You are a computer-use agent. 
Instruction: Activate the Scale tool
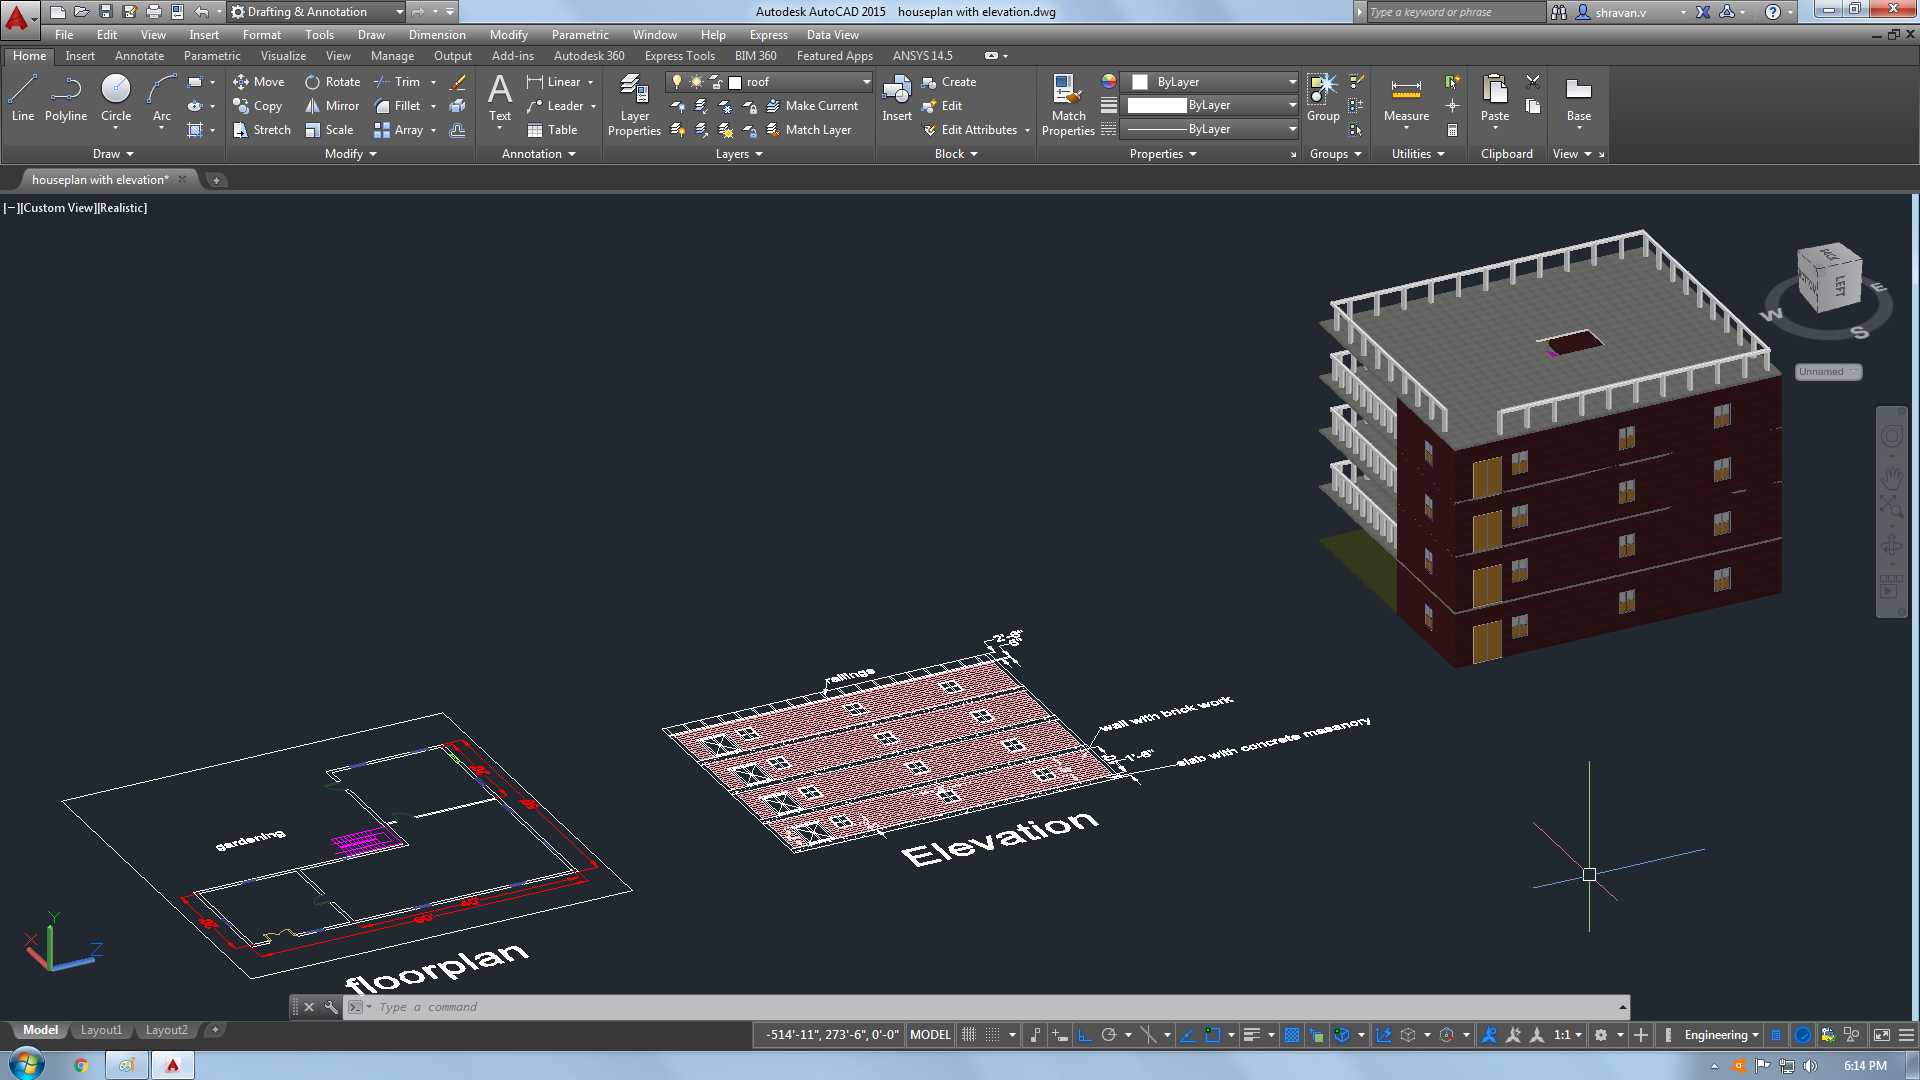point(329,130)
